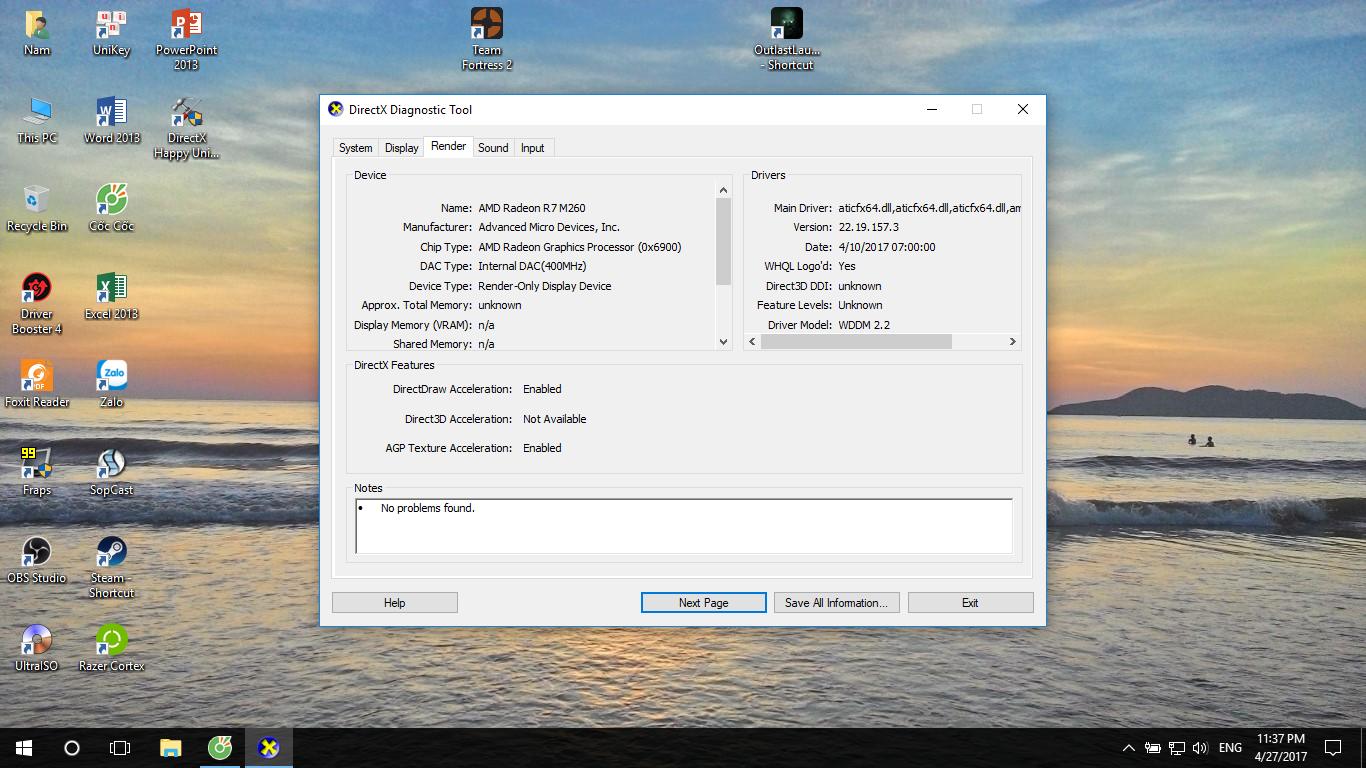
Task: Open the network tray icon
Action: (x=1177, y=748)
